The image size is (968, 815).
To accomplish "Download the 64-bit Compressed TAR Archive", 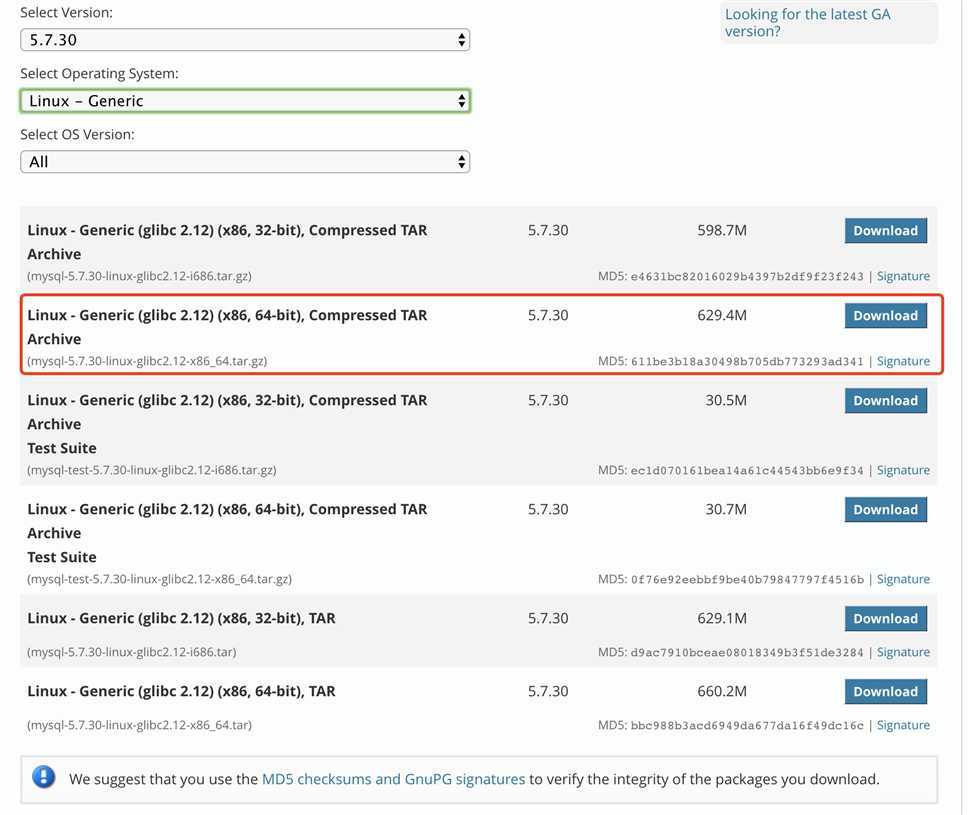I will (x=885, y=316).
